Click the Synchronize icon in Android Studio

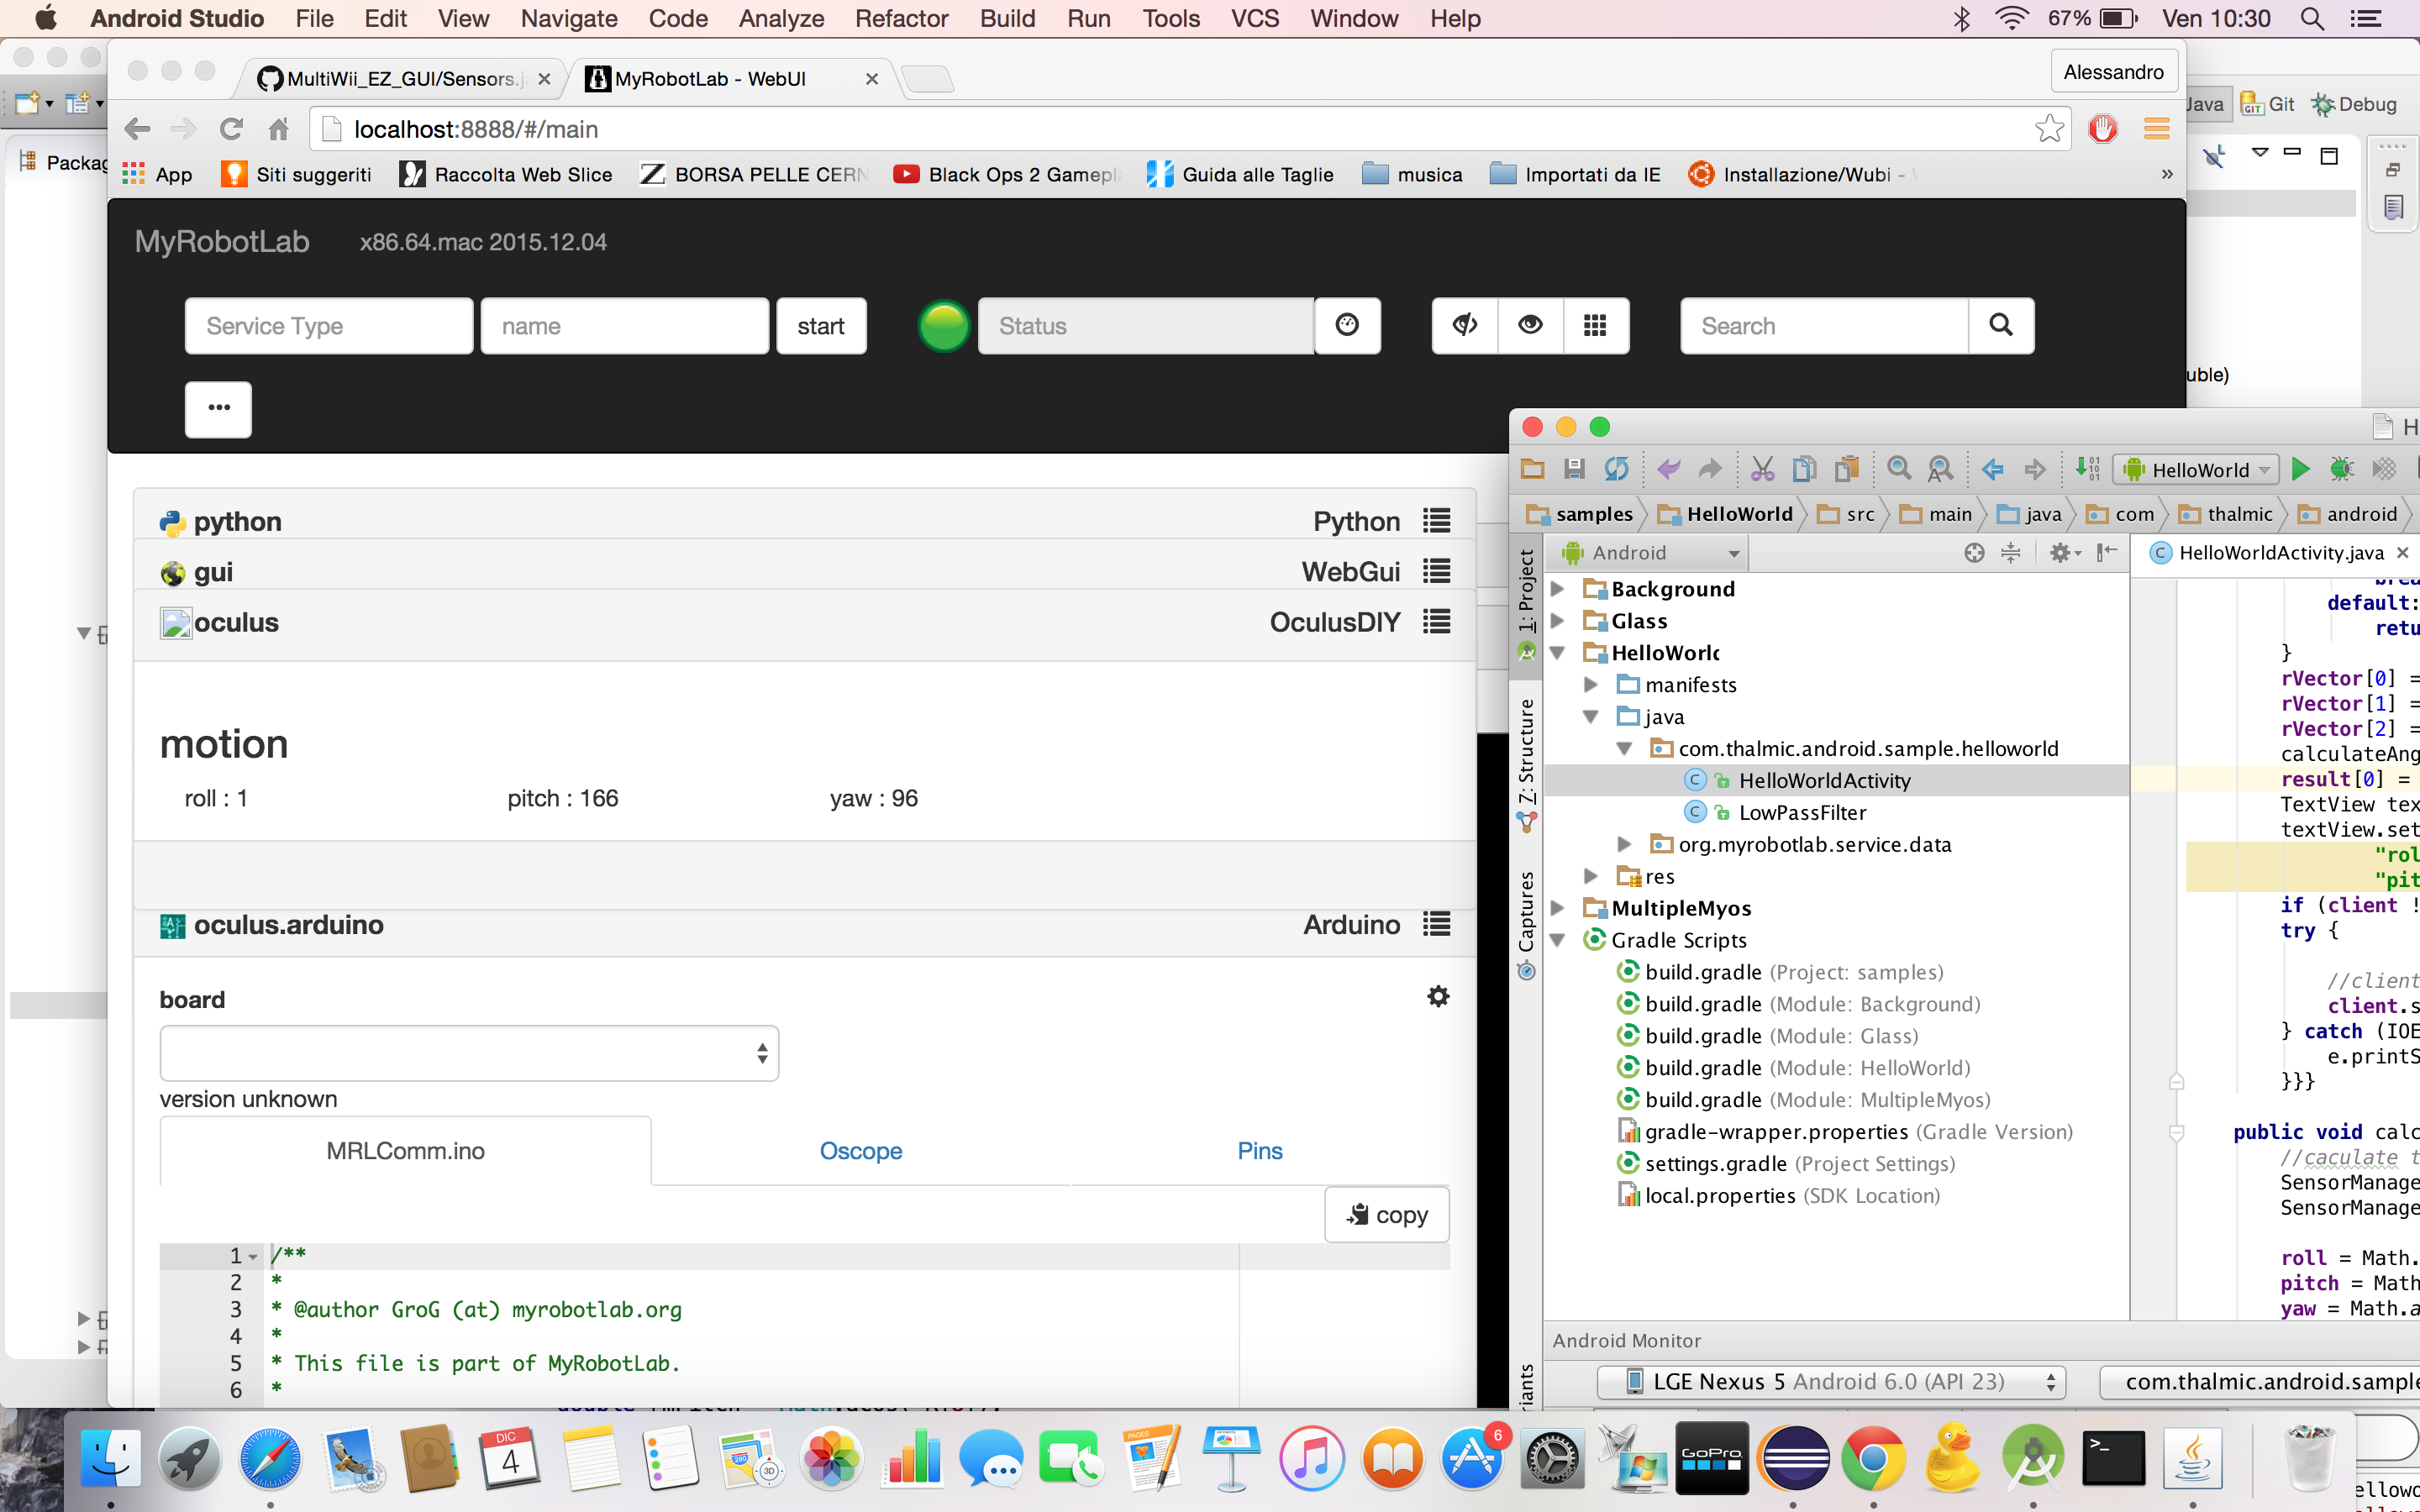(x=1616, y=469)
